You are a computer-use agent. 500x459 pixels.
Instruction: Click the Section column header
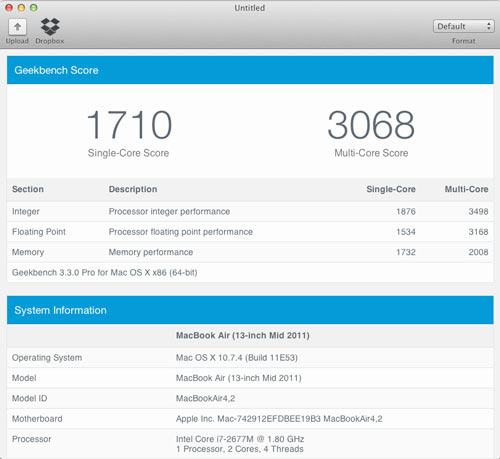(x=28, y=189)
